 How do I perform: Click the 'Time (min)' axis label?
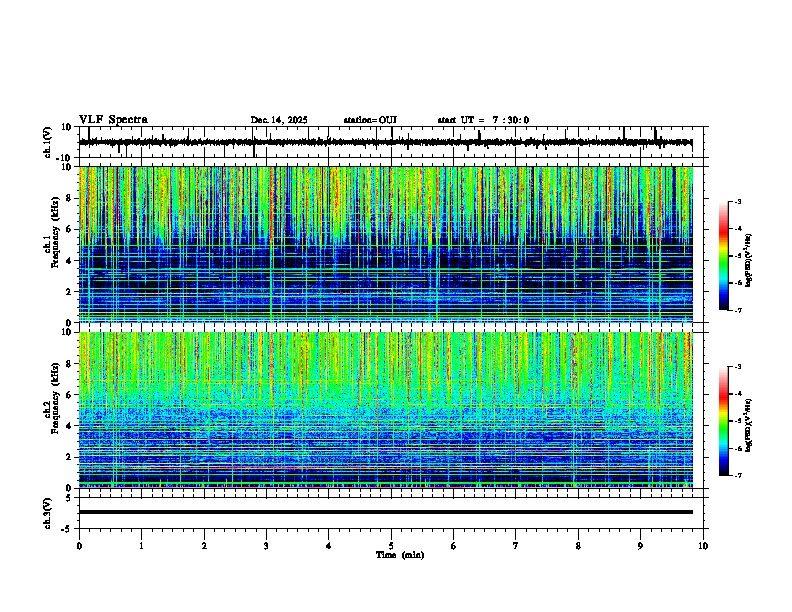point(400,555)
